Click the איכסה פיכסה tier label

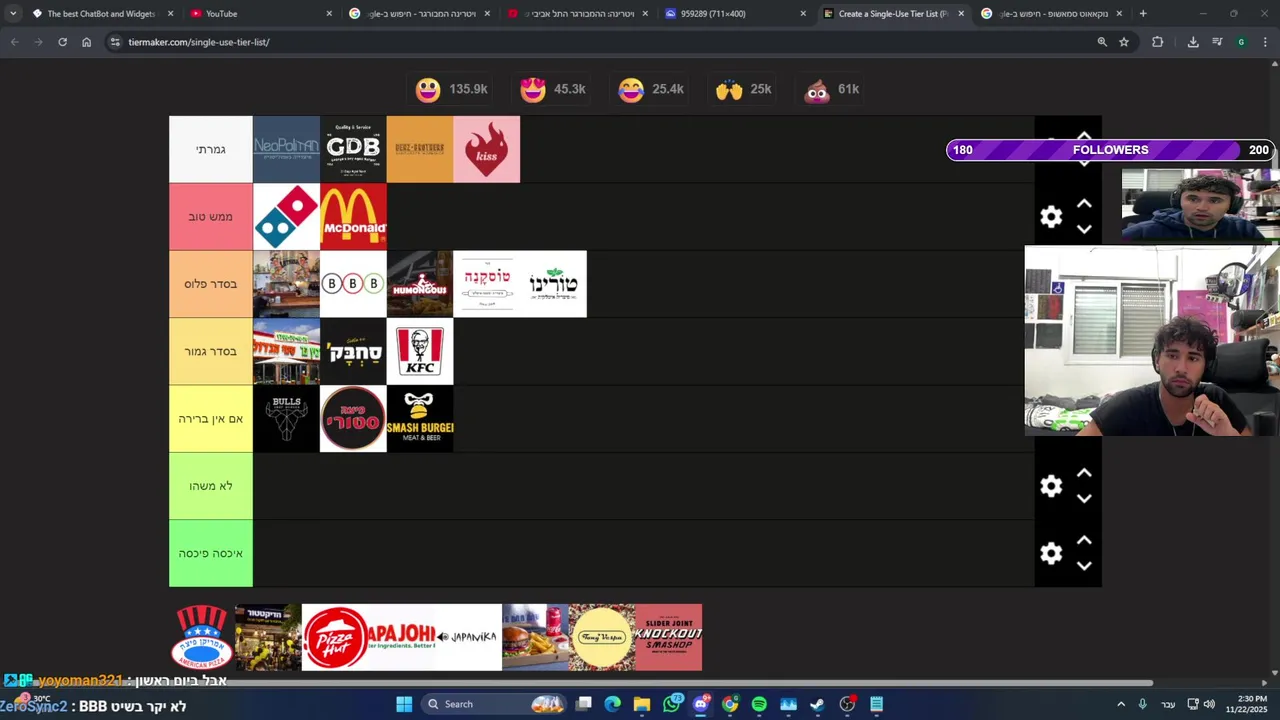point(211,553)
